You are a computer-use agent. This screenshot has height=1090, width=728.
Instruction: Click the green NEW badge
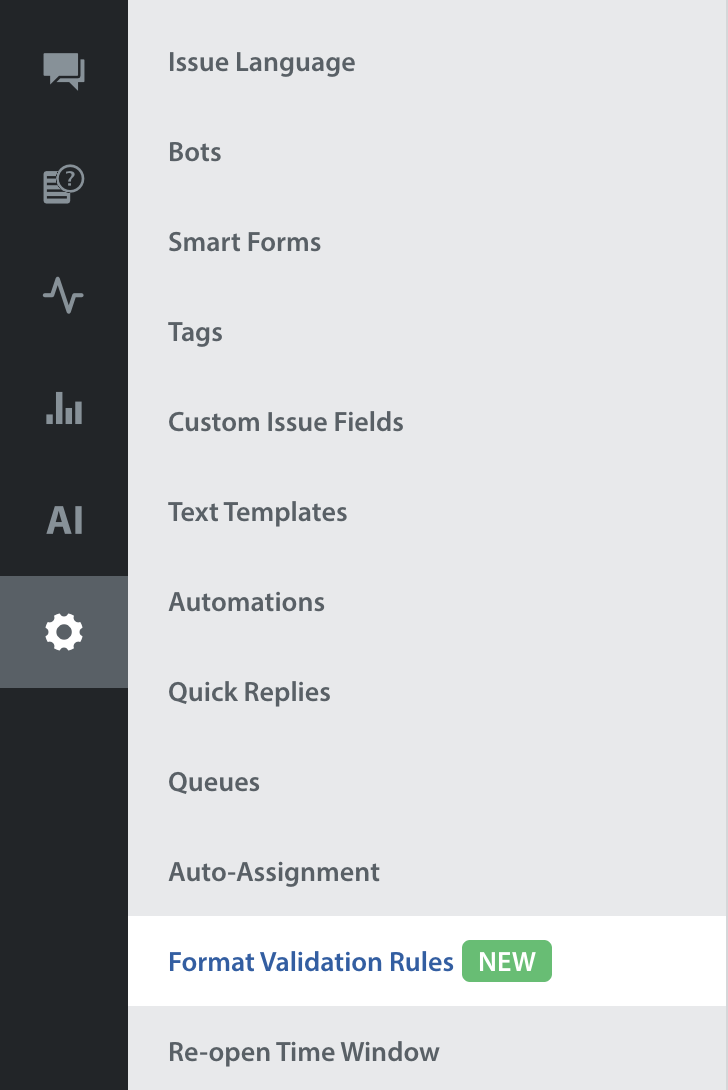[x=507, y=962]
